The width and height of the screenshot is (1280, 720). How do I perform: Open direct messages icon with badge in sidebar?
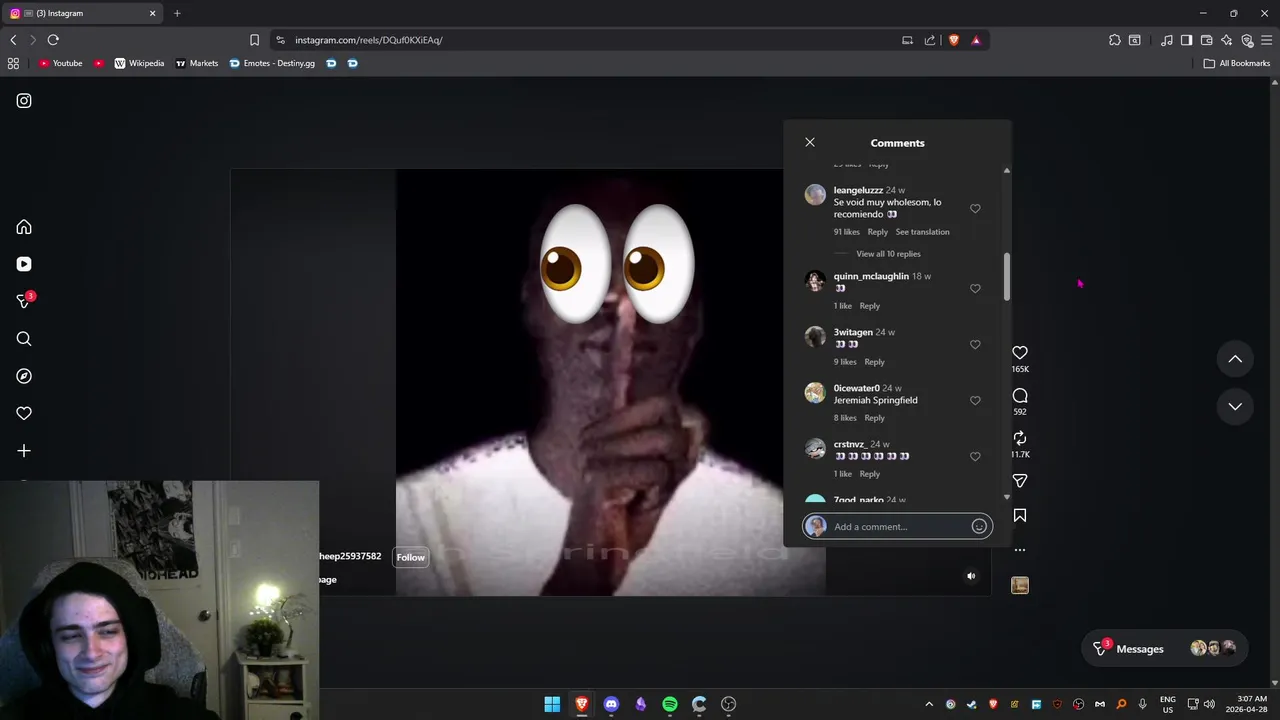point(25,300)
